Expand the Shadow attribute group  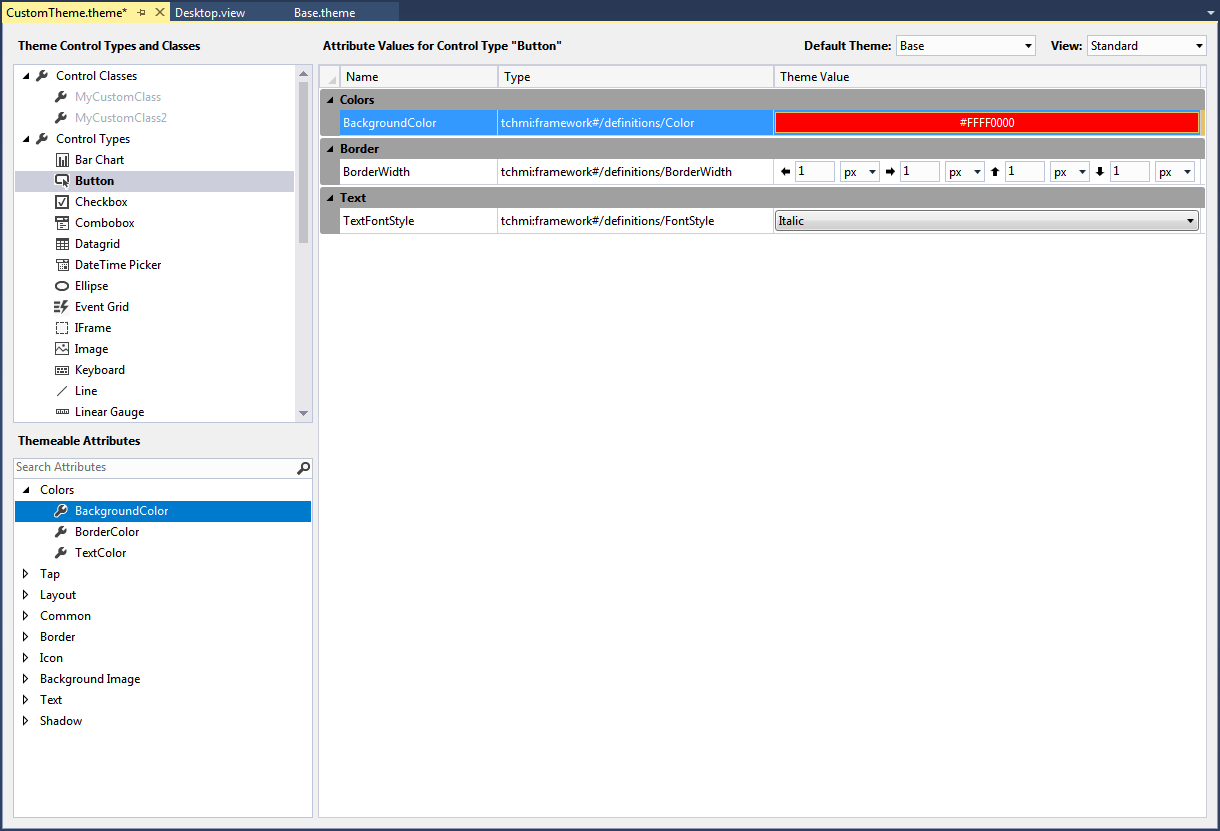tap(26, 721)
